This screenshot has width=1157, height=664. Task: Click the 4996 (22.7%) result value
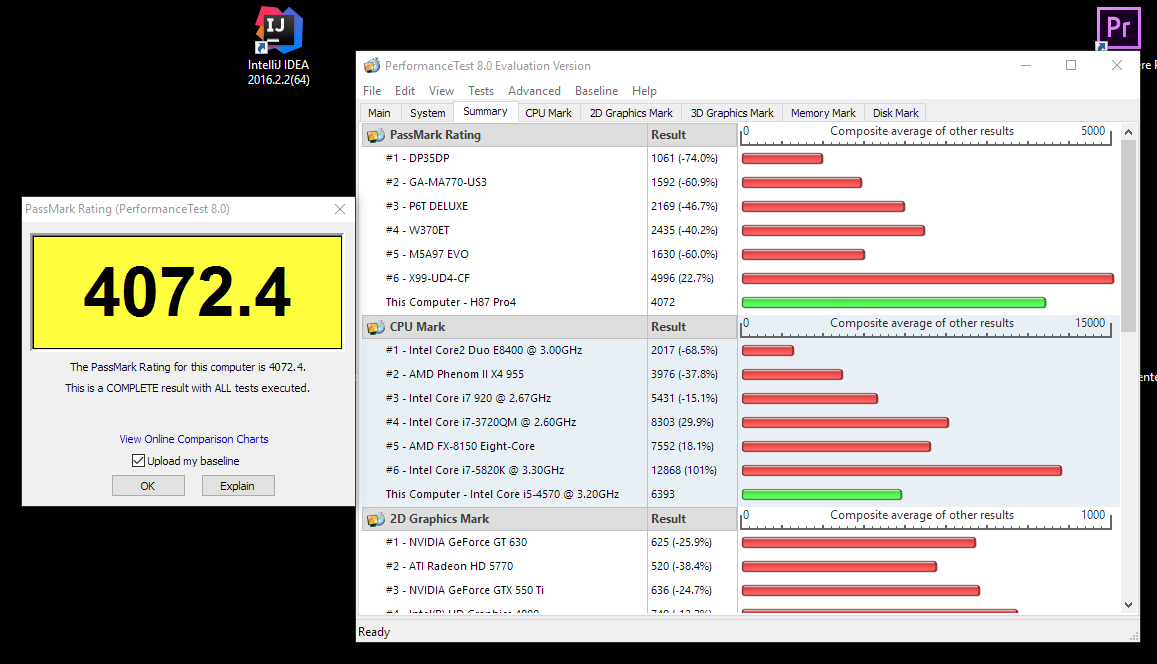tap(683, 278)
